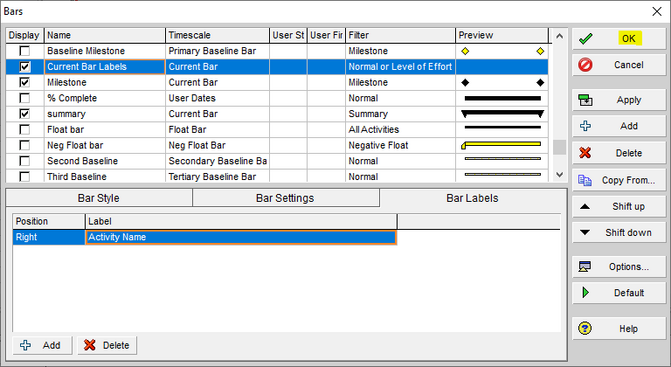Click the Shift down arrow icon
The image size is (671, 367).
point(585,233)
